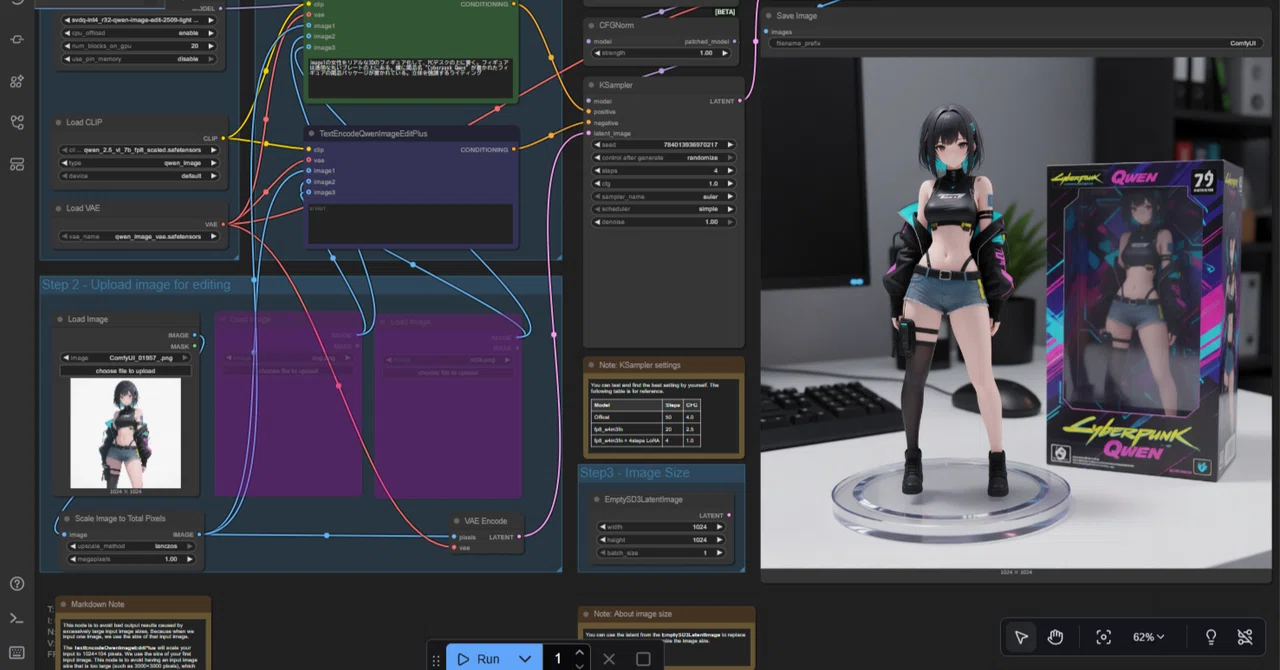Click the batch count field showing 1

click(x=559, y=659)
